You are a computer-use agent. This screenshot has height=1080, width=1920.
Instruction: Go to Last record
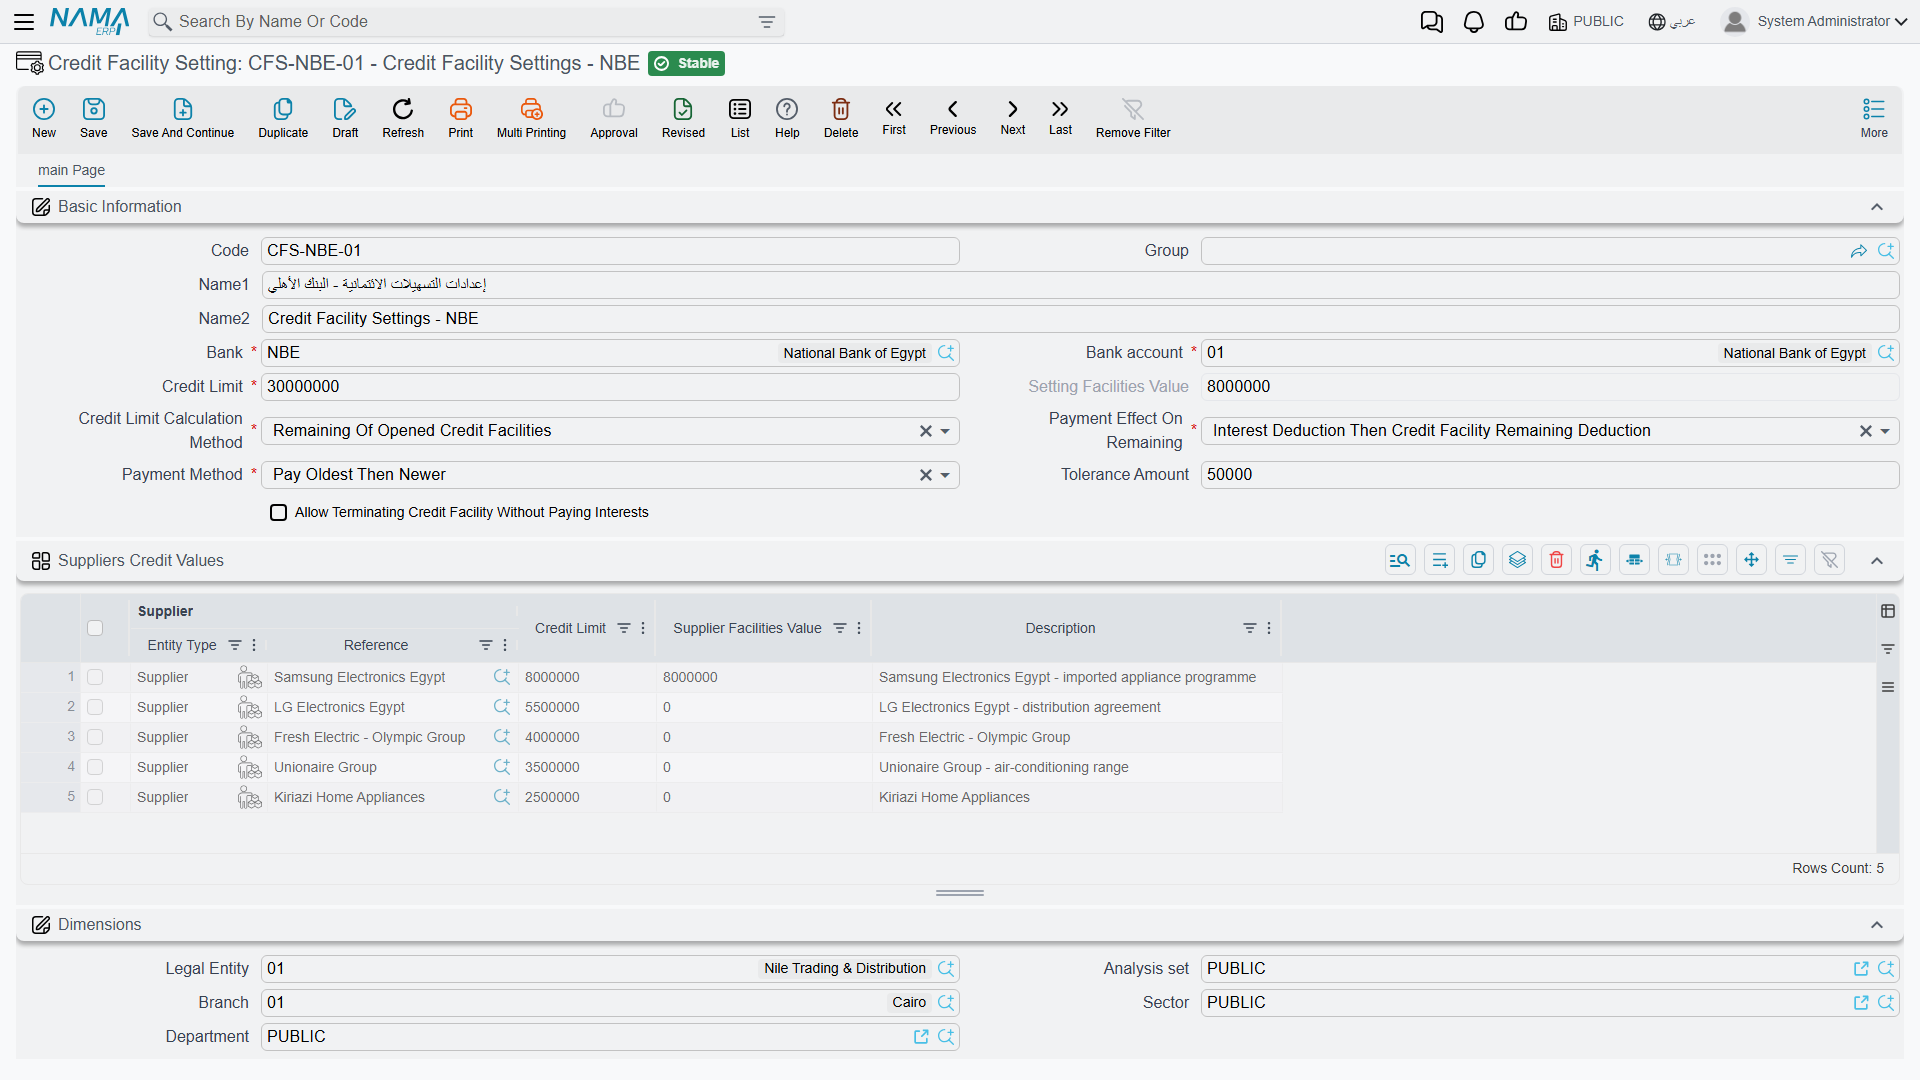pos(1060,117)
